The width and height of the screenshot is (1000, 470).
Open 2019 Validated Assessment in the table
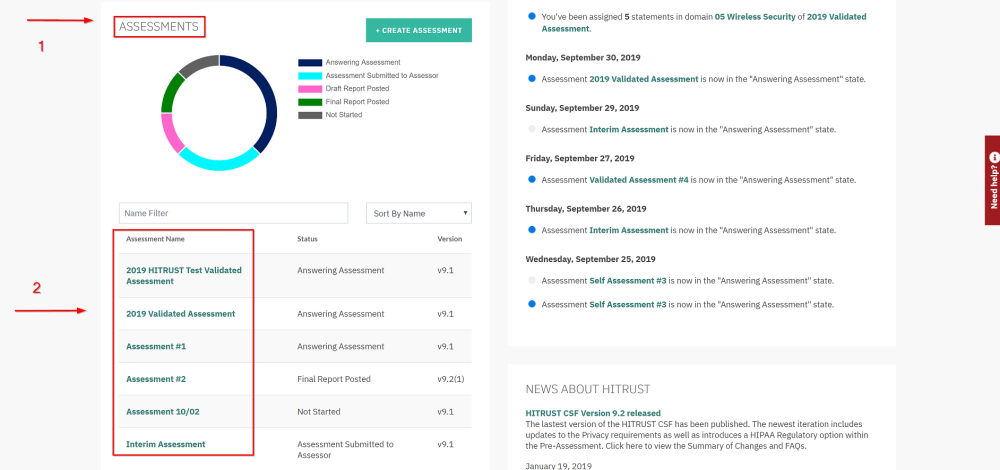[x=180, y=314]
